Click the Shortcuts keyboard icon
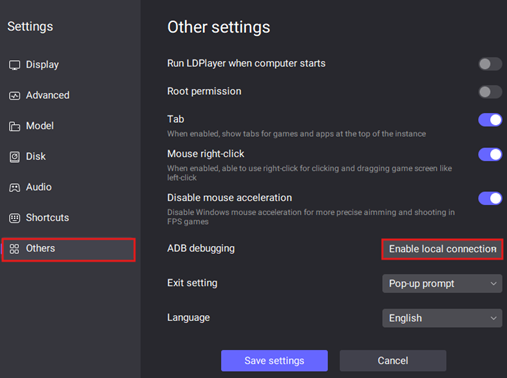Screen dimensions: 507x378 [14, 218]
